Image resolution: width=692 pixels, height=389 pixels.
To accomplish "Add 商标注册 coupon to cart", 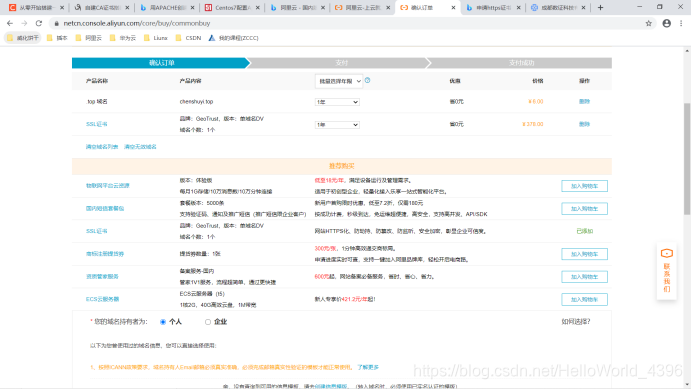I will (x=584, y=254).
